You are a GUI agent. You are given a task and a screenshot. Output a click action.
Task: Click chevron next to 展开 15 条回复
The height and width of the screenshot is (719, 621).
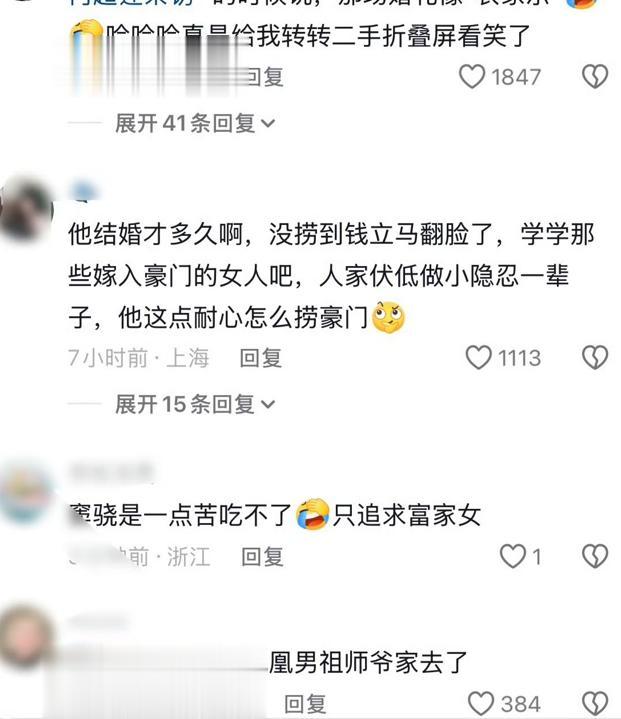[x=268, y=405]
